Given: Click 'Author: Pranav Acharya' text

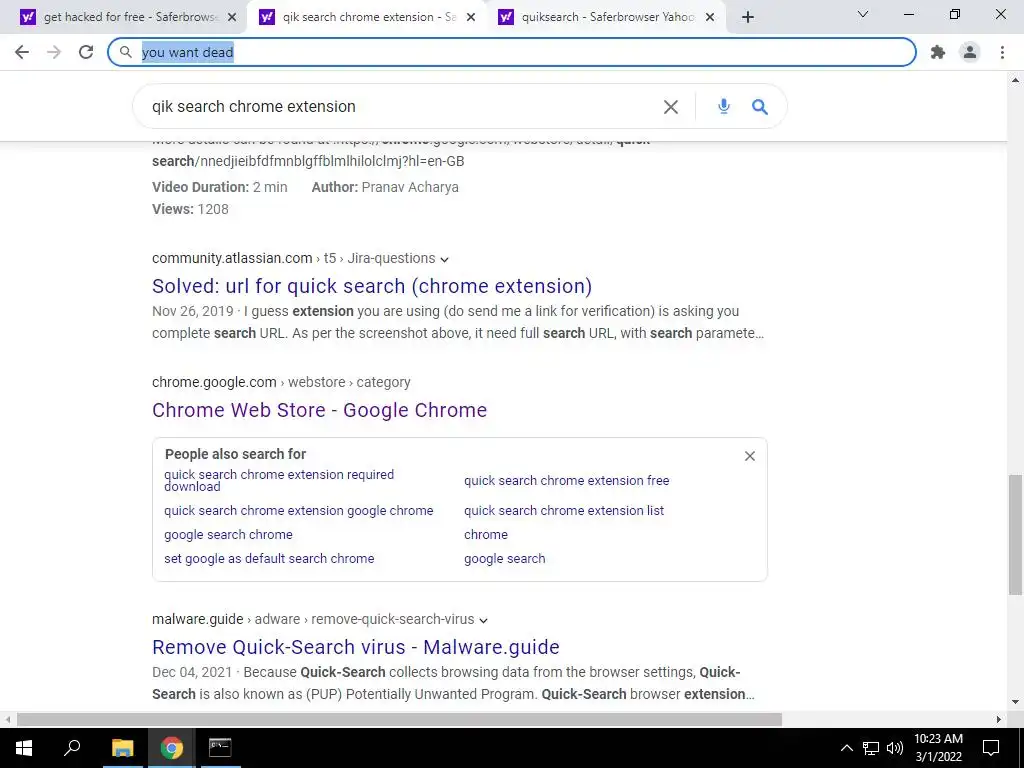Looking at the screenshot, I should 385,187.
